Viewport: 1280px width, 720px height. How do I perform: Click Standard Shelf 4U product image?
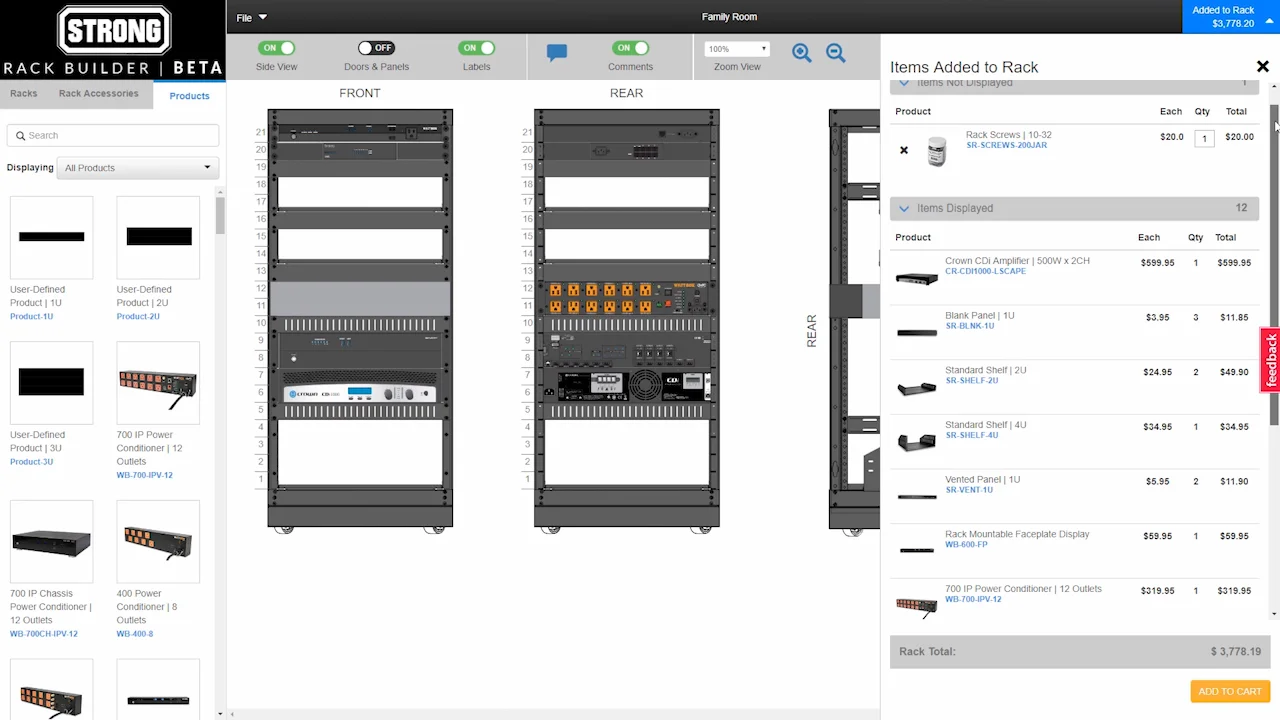(x=917, y=442)
